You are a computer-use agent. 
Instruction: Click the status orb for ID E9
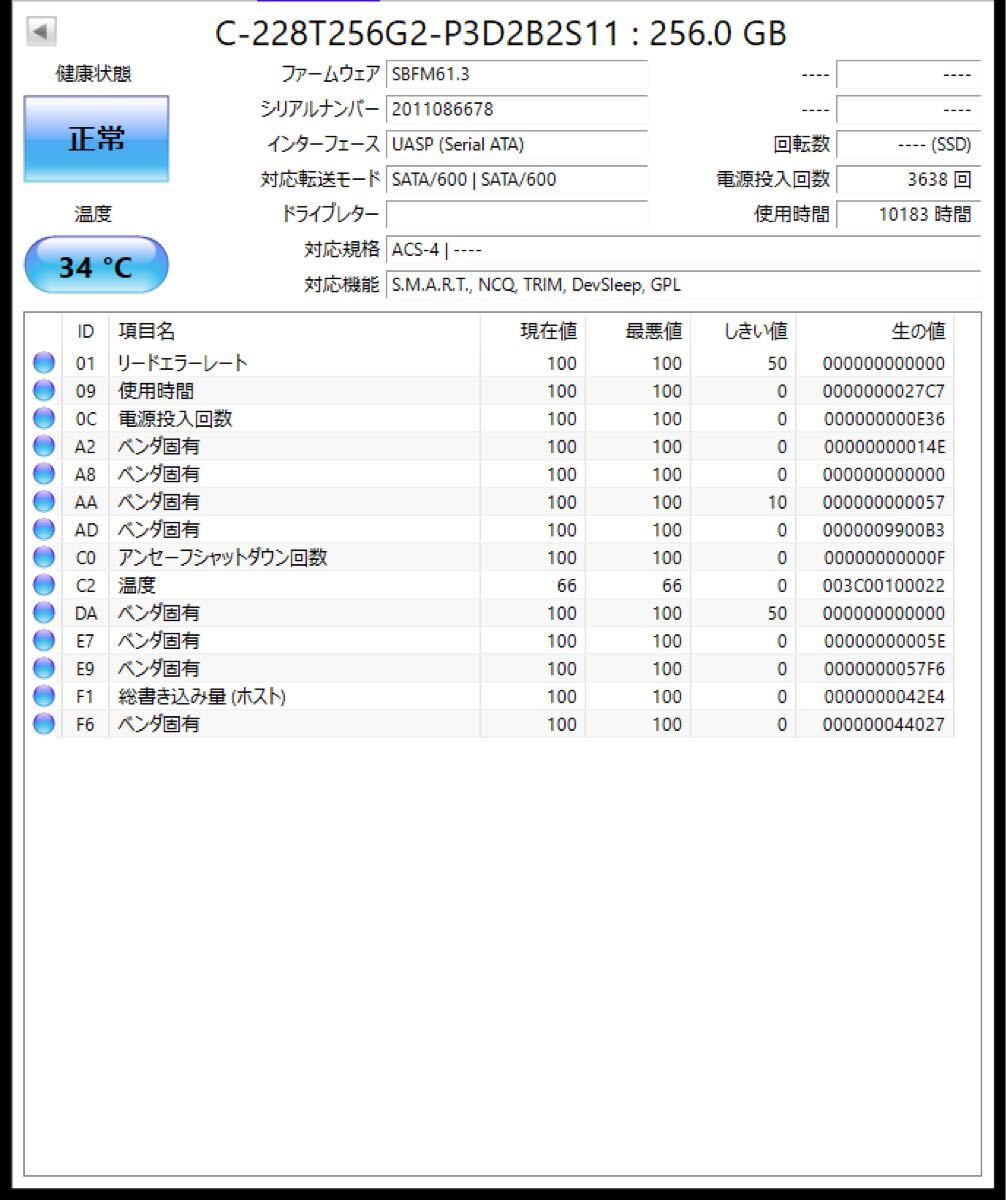(44, 668)
